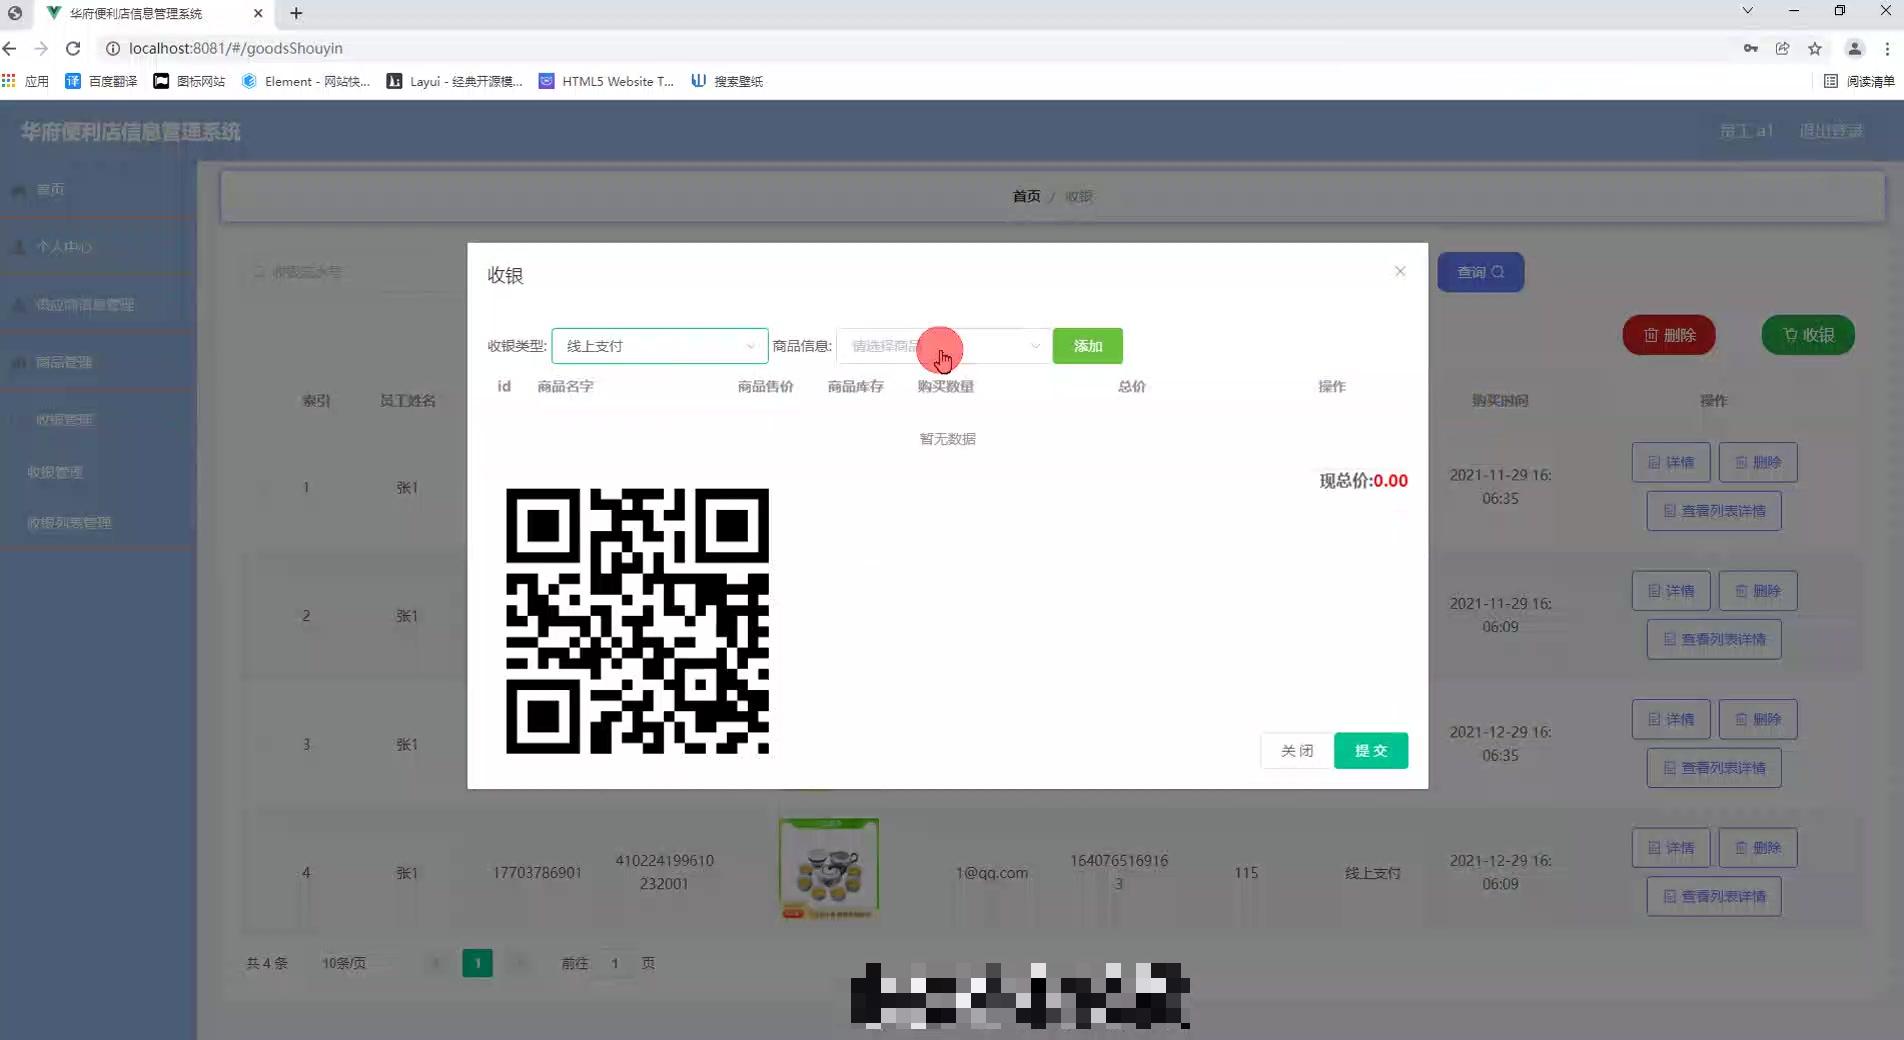Open 详情 for the 2021-11-29 16:06:09 row
Screen dimensions: 1904x1040
[x=1671, y=591]
